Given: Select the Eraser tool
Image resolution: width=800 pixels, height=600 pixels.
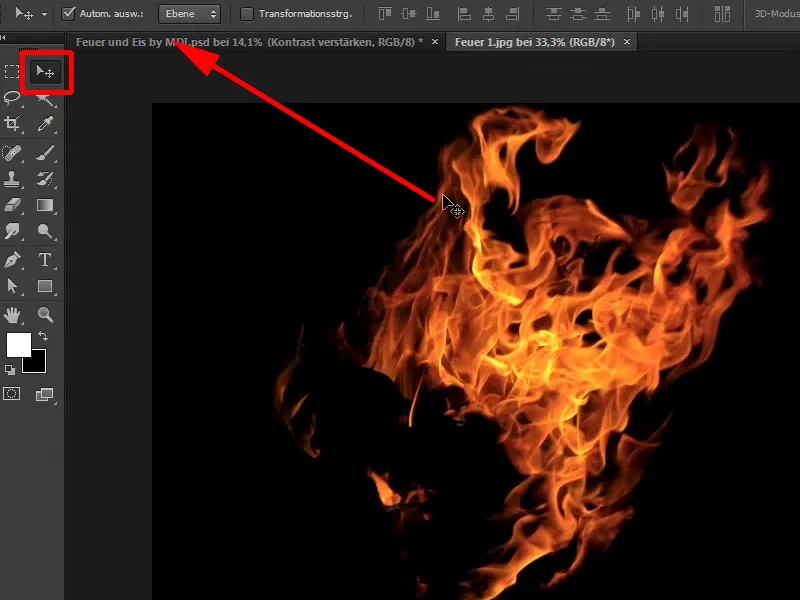Looking at the screenshot, I should (x=12, y=205).
